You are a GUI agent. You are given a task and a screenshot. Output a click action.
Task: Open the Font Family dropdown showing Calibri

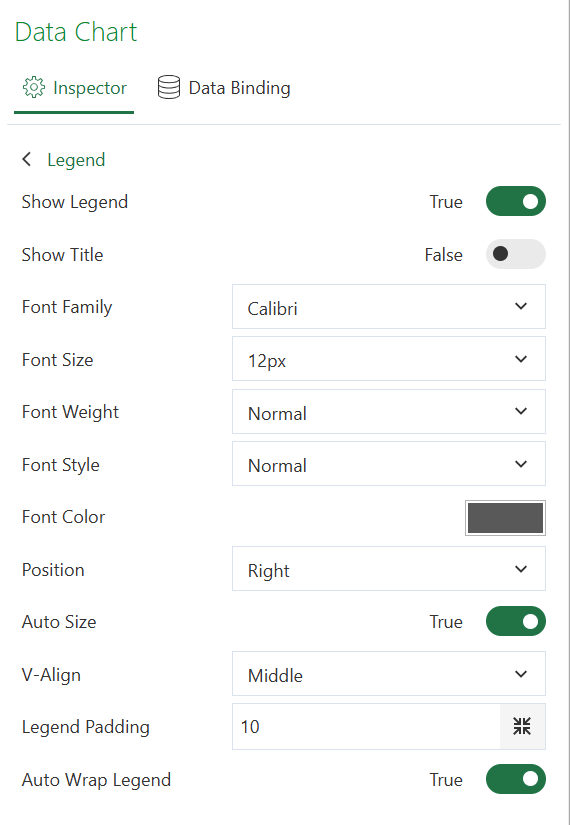pyautogui.click(x=388, y=307)
